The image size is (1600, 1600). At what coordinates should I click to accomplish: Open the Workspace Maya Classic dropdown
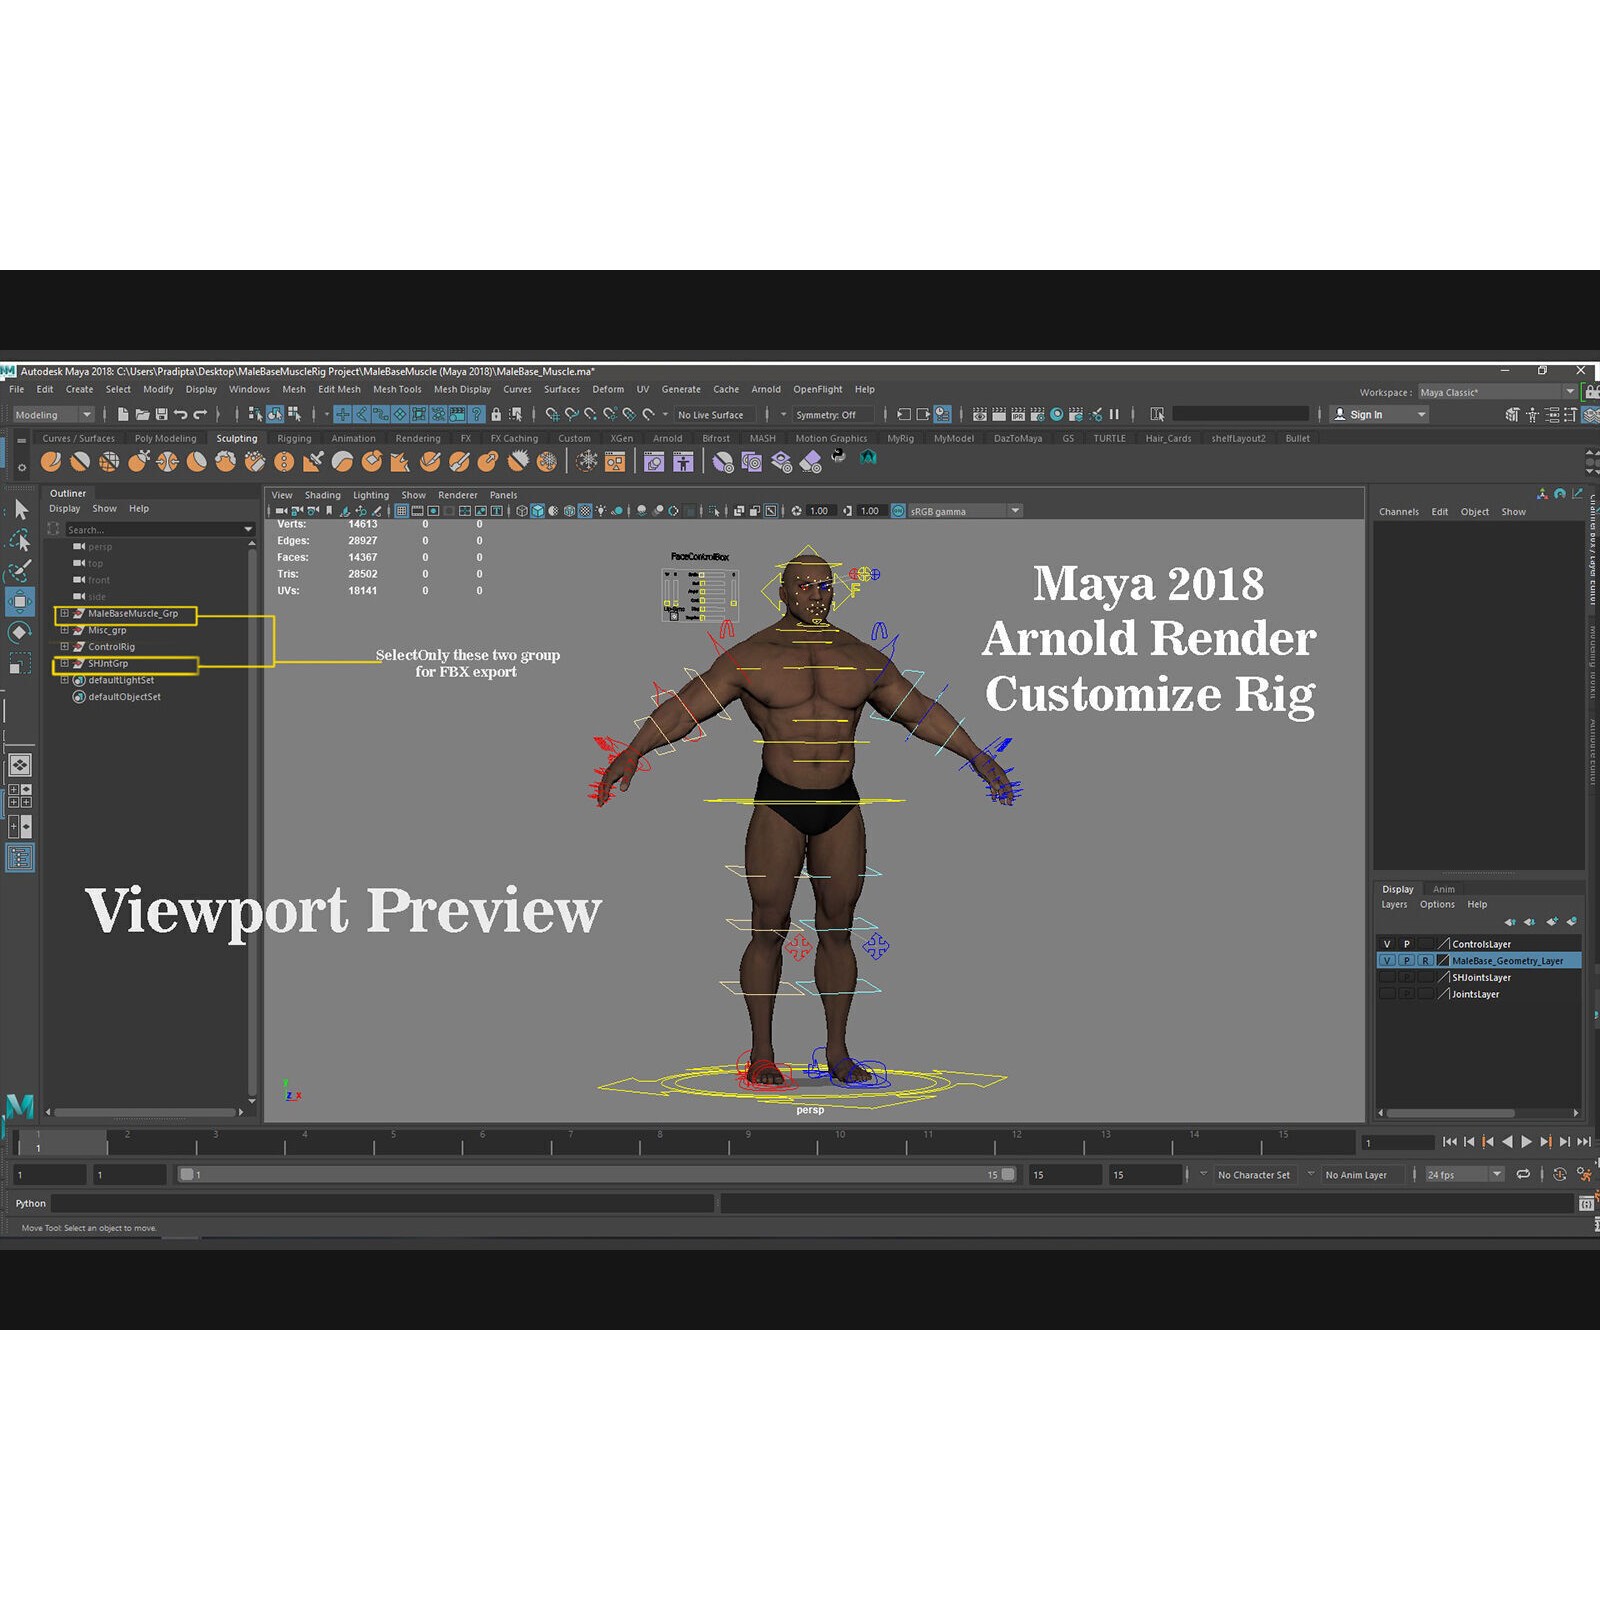[x=1497, y=392]
